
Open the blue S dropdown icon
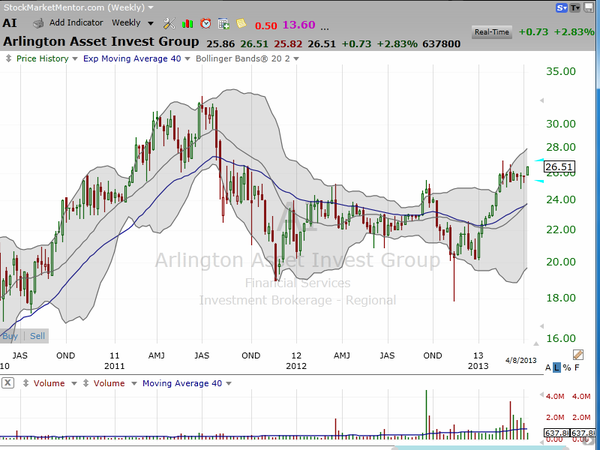coord(561,8)
